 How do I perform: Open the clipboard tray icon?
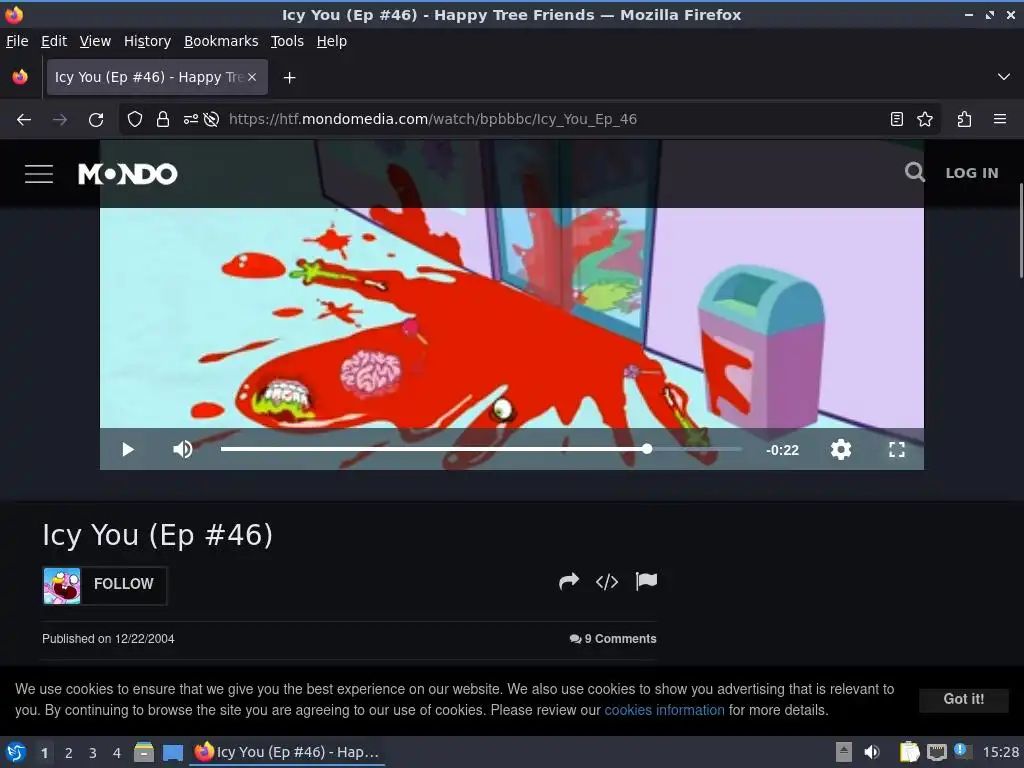click(x=909, y=752)
